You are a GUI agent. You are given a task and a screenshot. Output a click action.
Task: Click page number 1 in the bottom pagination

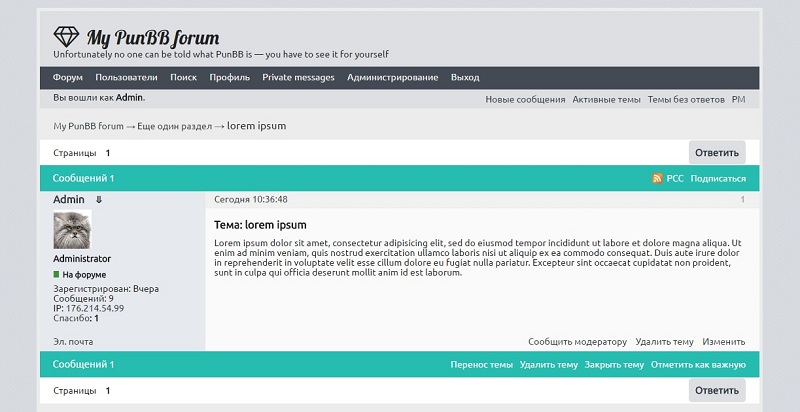(x=108, y=391)
